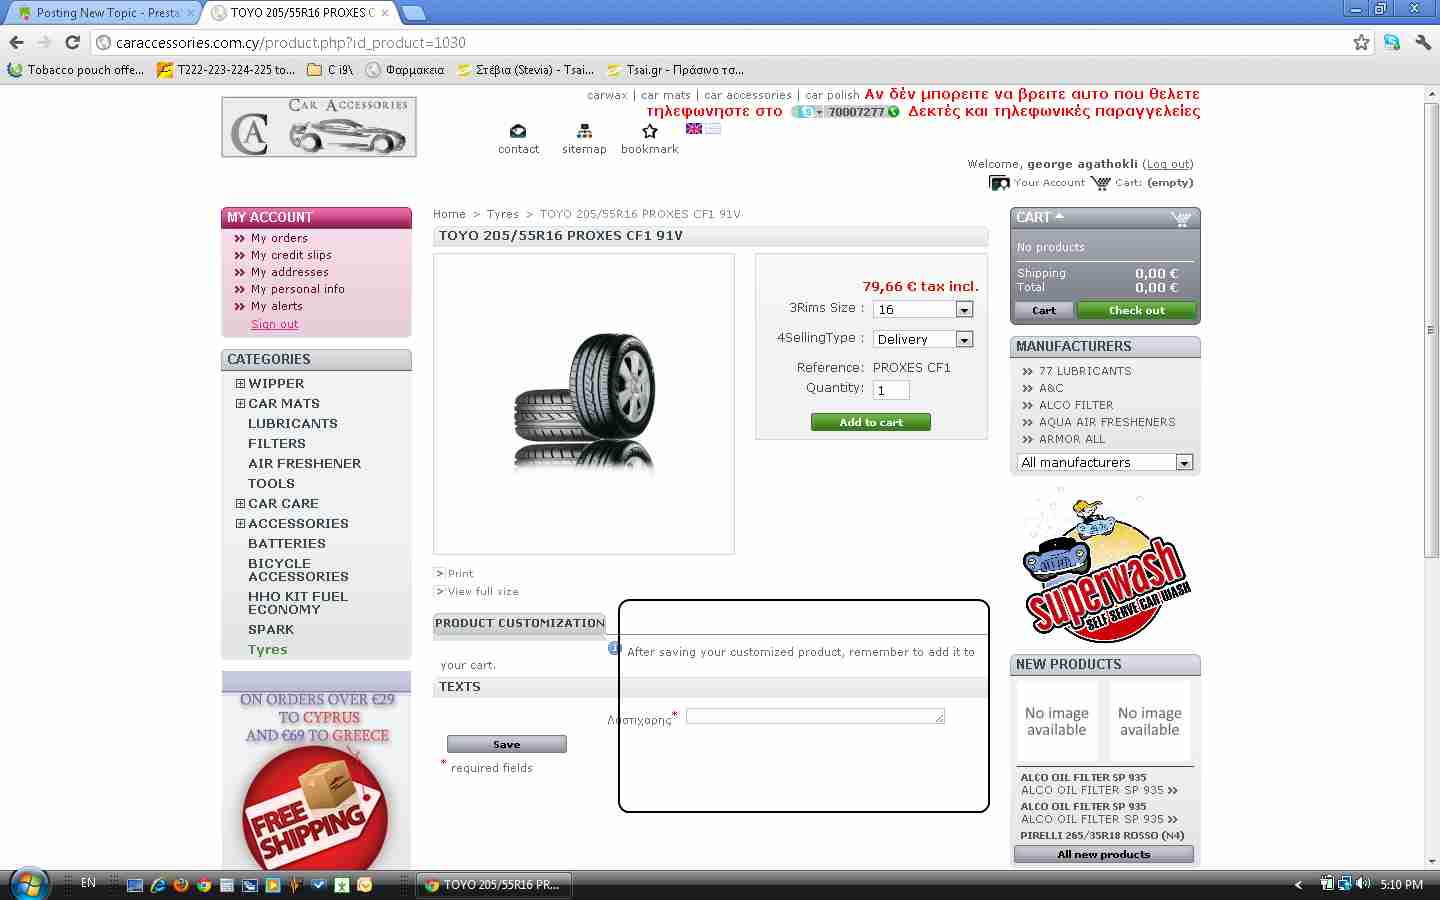Image resolution: width=1440 pixels, height=900 pixels.
Task: Click the Your Account icon
Action: tap(999, 183)
